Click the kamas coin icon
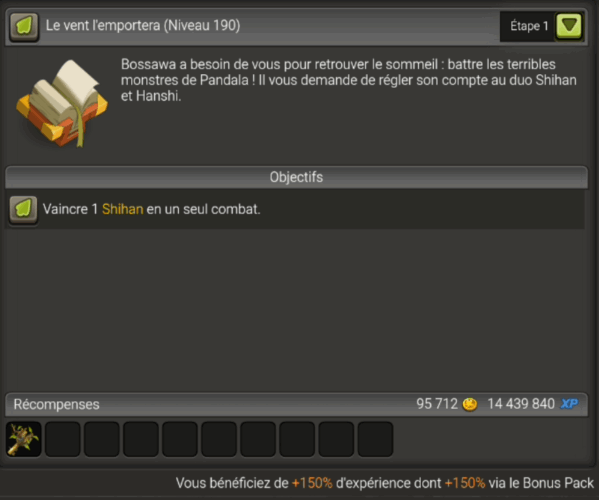The width and height of the screenshot is (599, 500). pos(470,404)
